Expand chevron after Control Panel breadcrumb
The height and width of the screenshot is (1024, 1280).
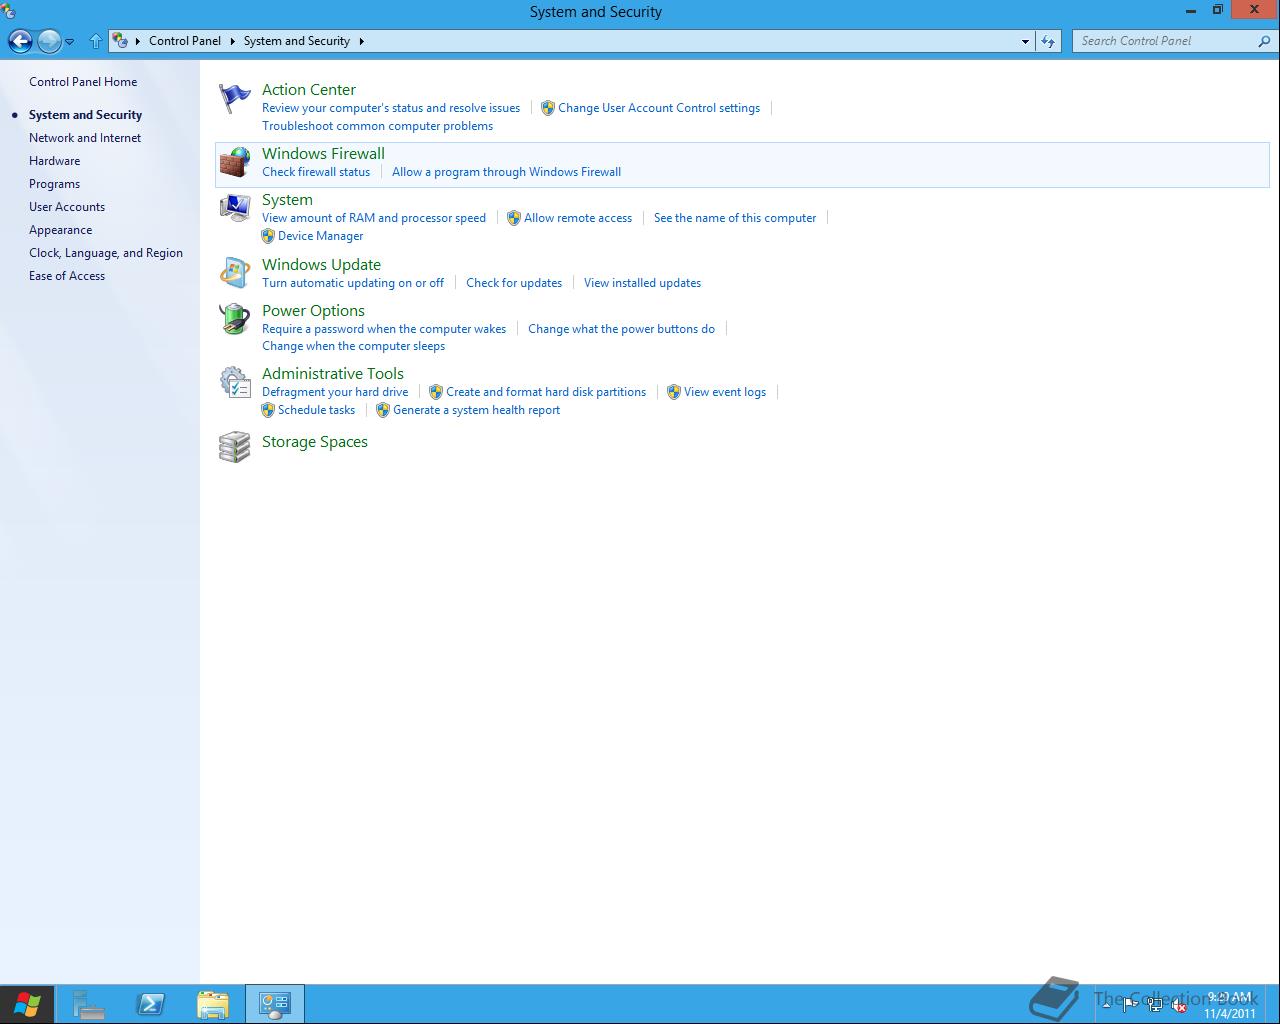[232, 41]
